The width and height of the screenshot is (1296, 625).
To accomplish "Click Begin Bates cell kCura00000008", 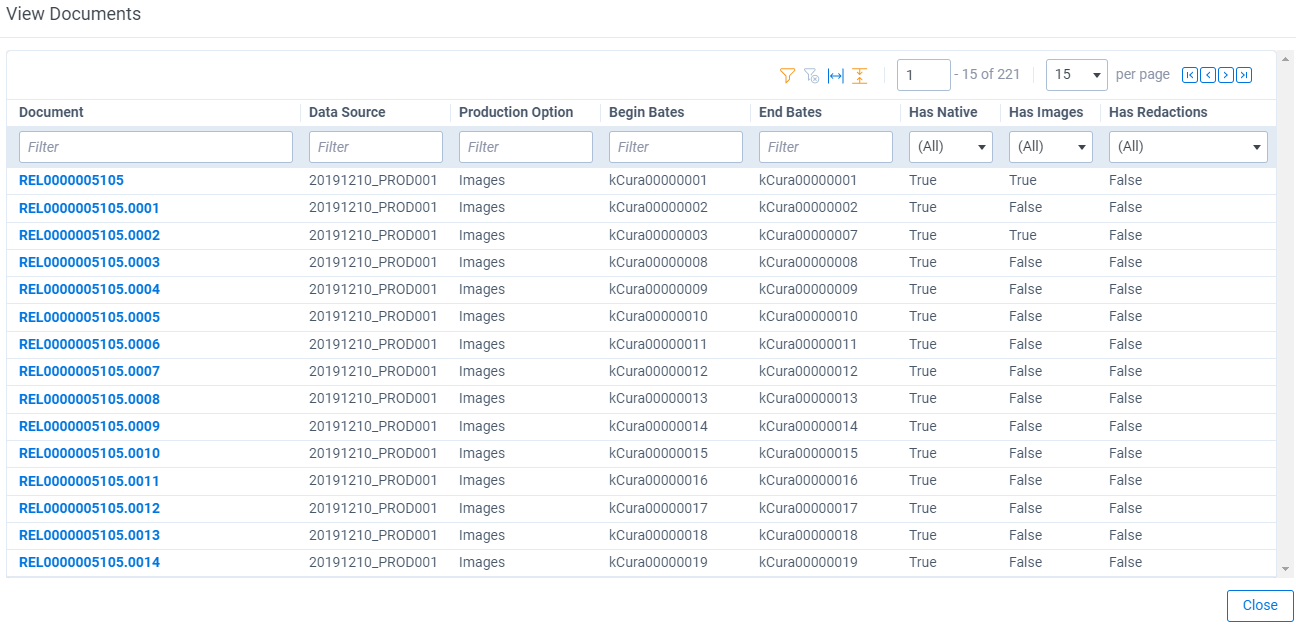I will (x=658, y=262).
